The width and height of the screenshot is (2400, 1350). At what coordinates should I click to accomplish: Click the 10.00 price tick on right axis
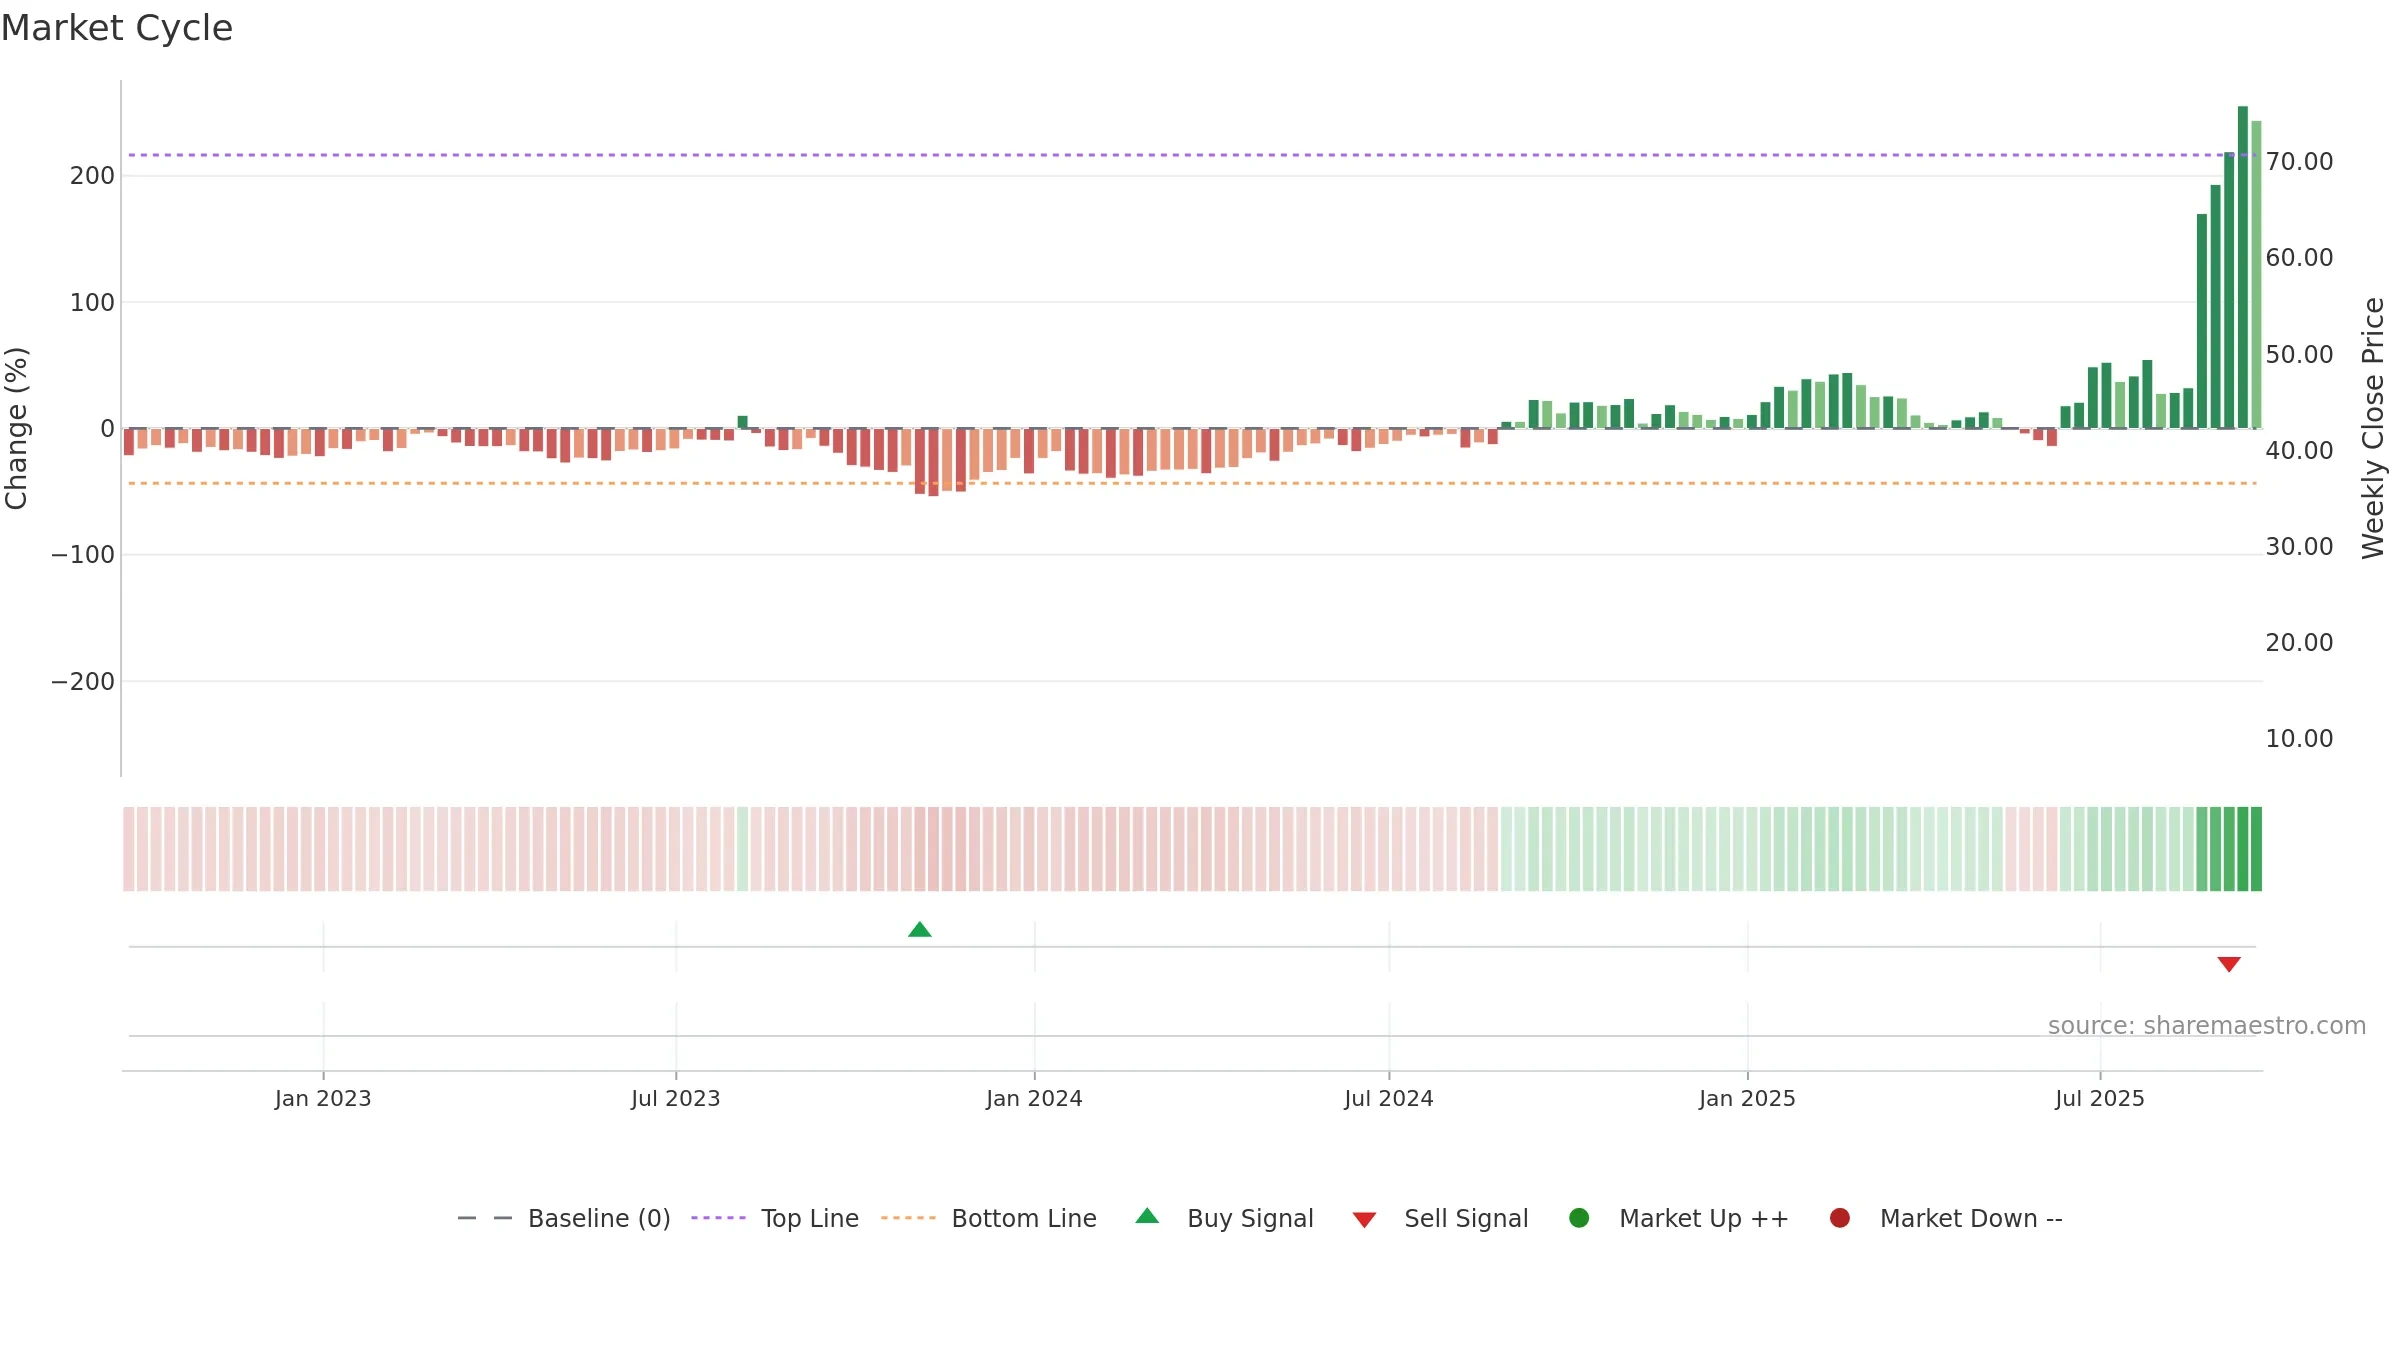click(x=2299, y=739)
